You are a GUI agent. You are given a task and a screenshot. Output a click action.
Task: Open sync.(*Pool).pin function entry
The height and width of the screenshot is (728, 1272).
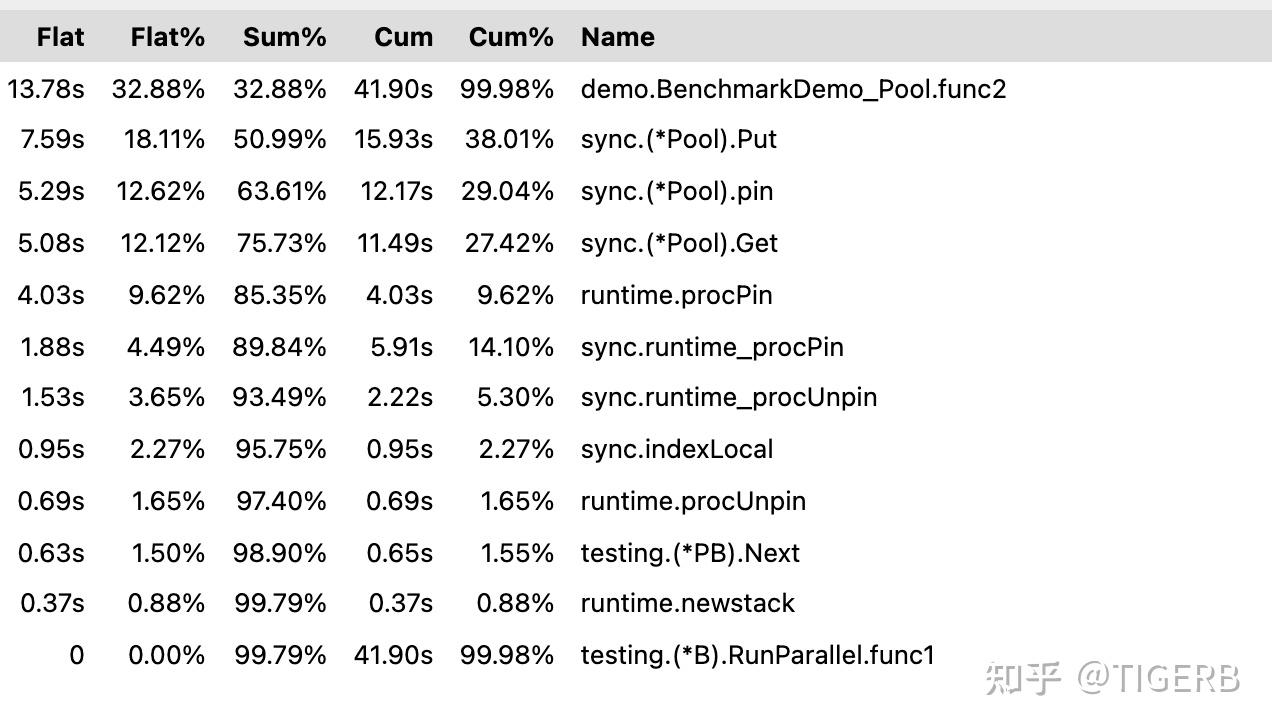[676, 192]
